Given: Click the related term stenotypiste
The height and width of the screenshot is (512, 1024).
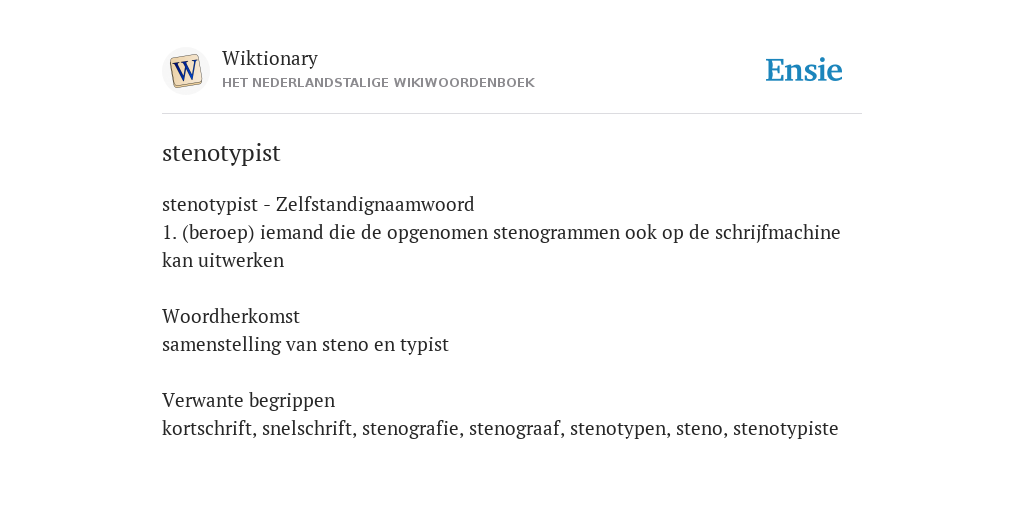Looking at the screenshot, I should click(x=786, y=428).
